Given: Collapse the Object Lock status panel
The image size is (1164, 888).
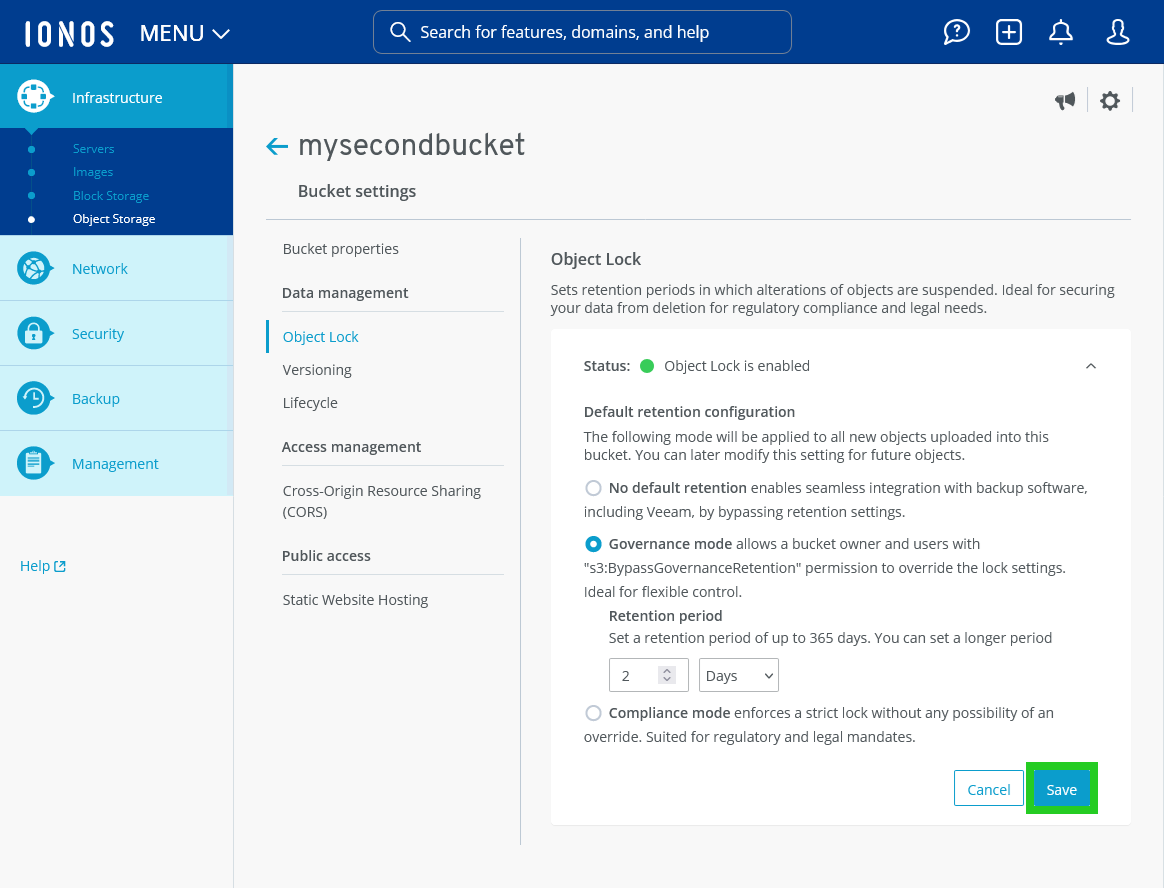Looking at the screenshot, I should click(1091, 366).
